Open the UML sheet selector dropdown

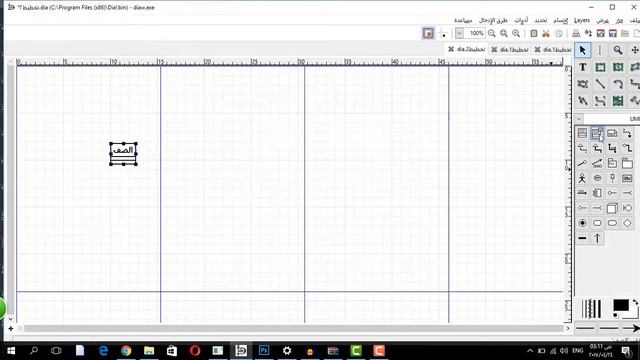click(x=579, y=119)
